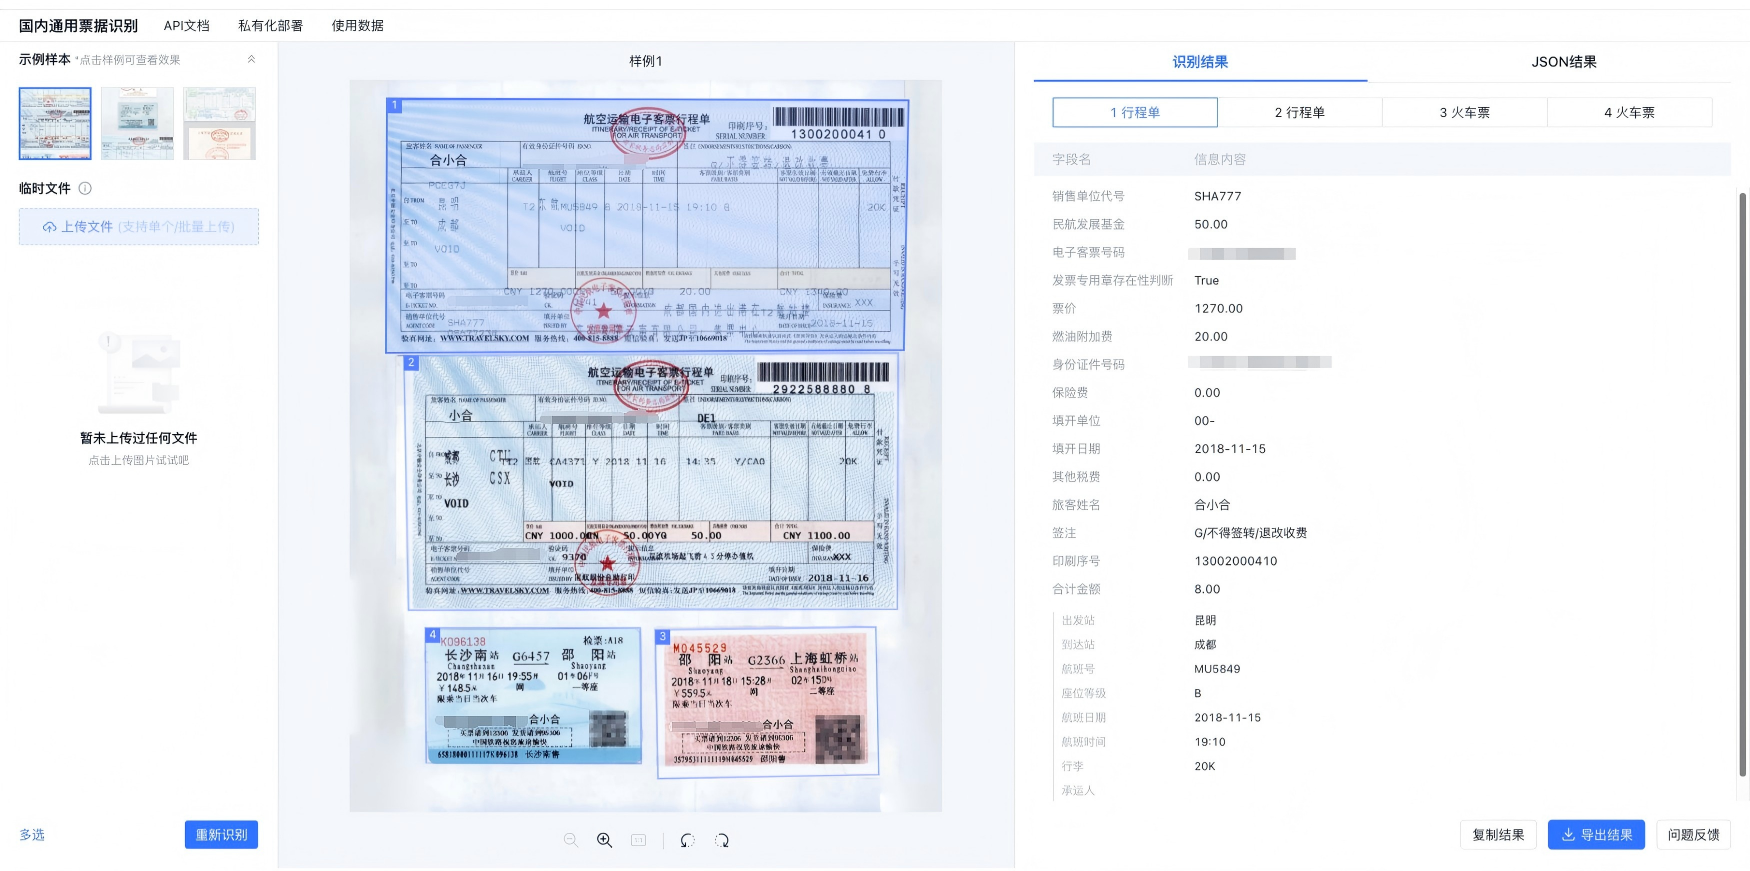
Task: Click the 多选 link
Action: click(x=32, y=835)
